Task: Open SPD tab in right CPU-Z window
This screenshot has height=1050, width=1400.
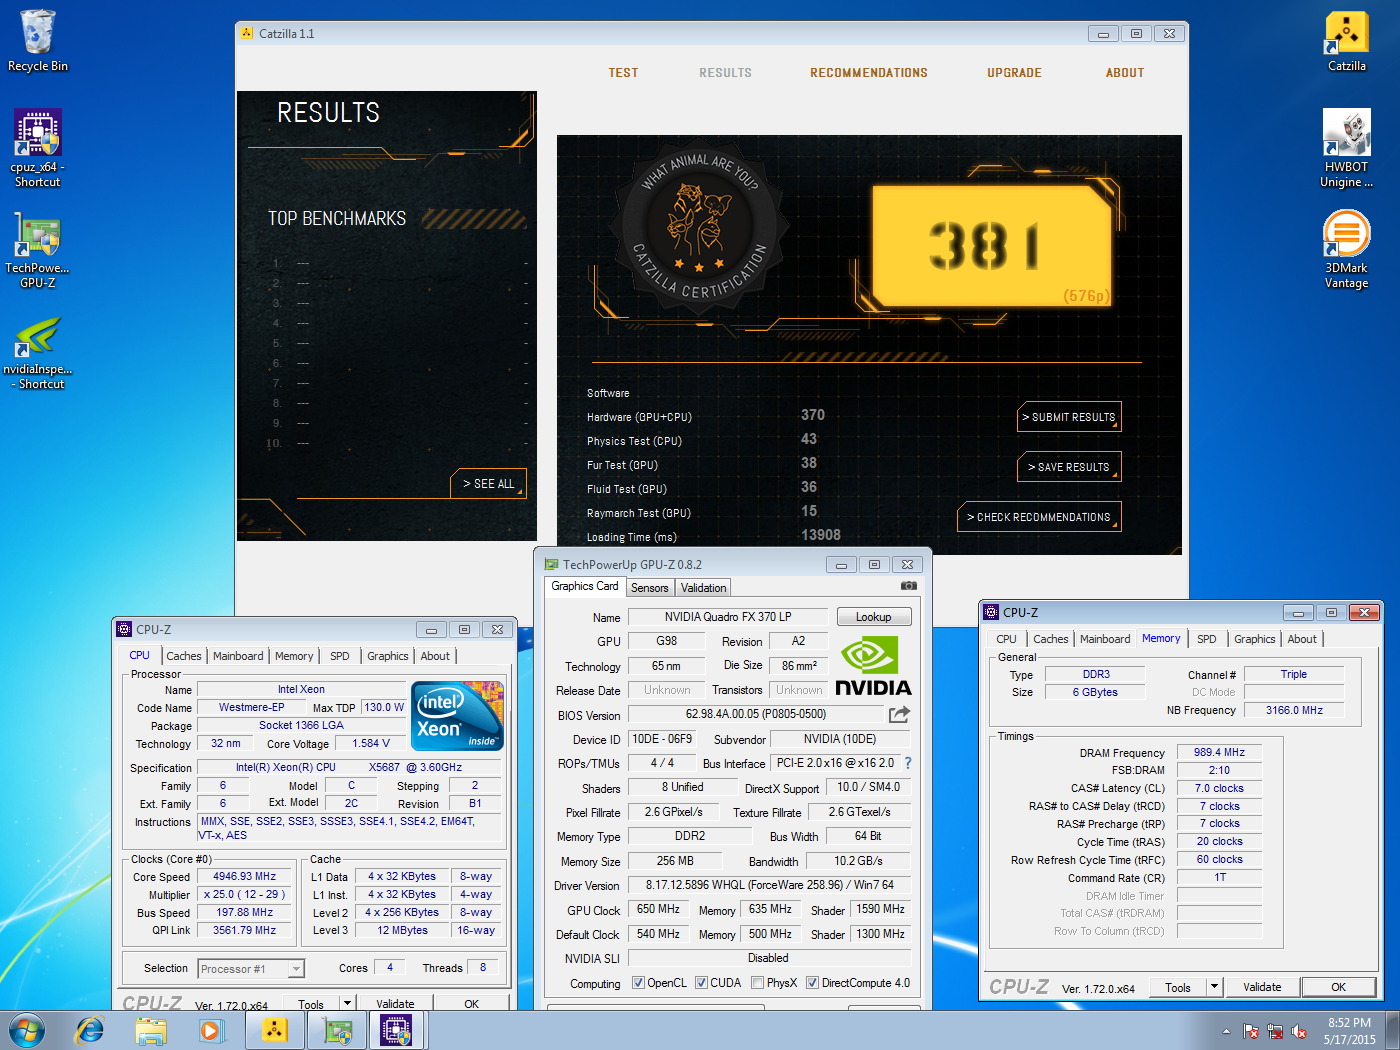Action: coord(1206,639)
